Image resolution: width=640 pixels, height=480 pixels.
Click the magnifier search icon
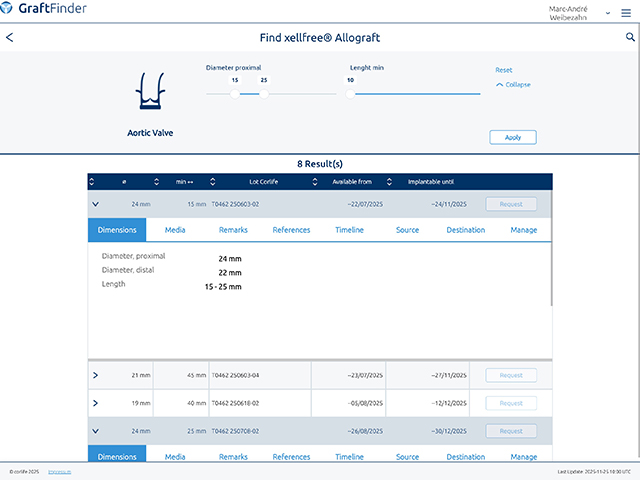tap(629, 37)
